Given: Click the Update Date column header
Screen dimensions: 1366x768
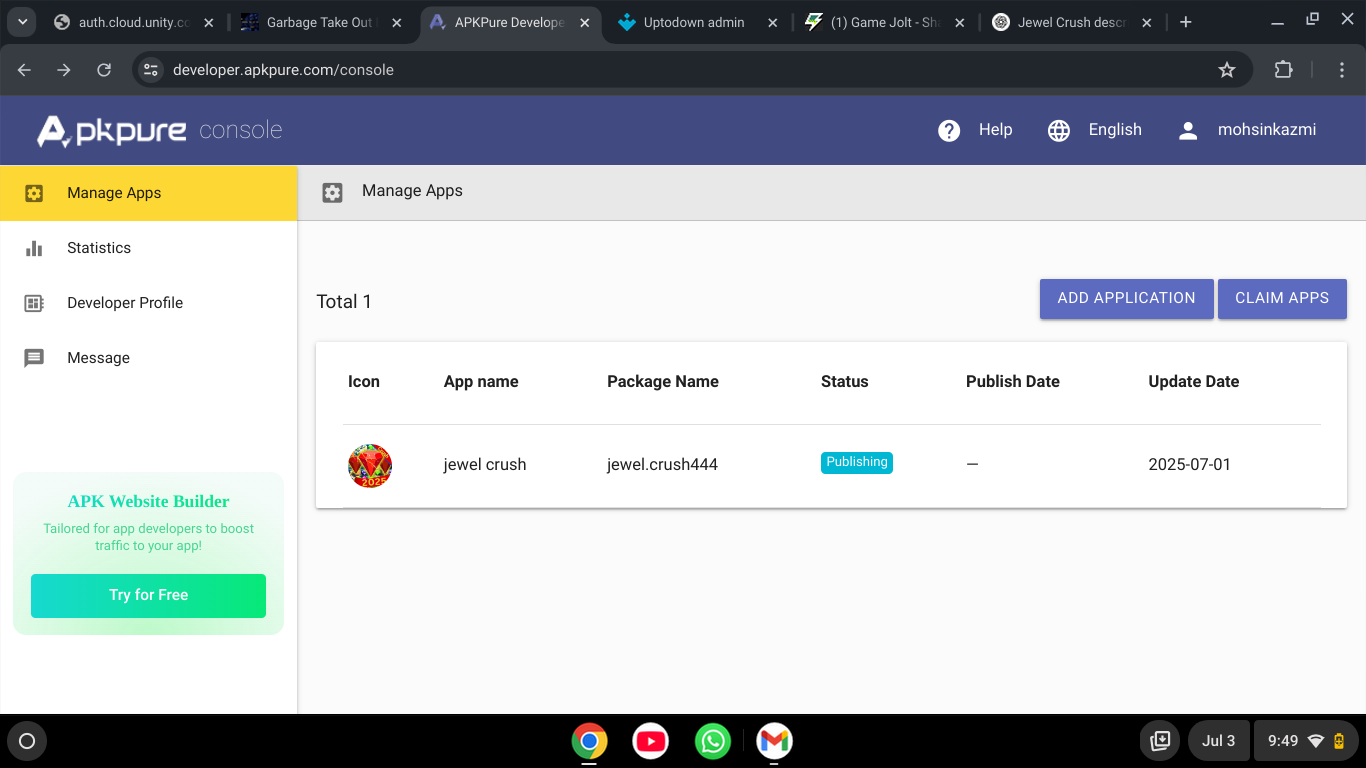Looking at the screenshot, I should [x=1194, y=382].
